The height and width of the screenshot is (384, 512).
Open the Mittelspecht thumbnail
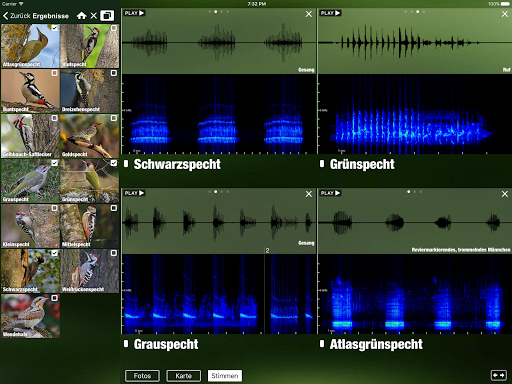(90, 226)
